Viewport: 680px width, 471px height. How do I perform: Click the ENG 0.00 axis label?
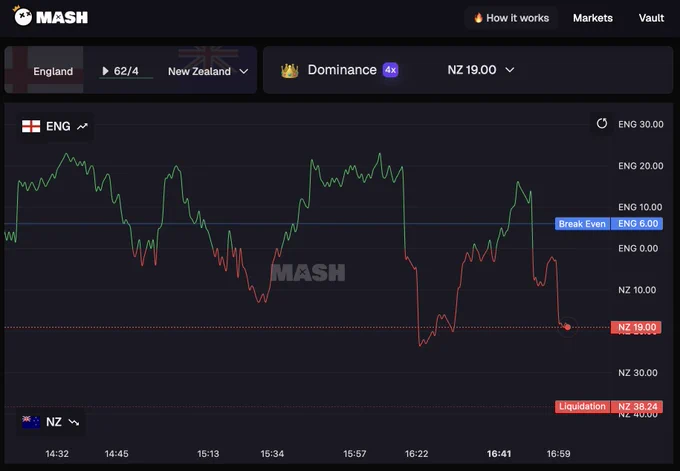point(638,249)
